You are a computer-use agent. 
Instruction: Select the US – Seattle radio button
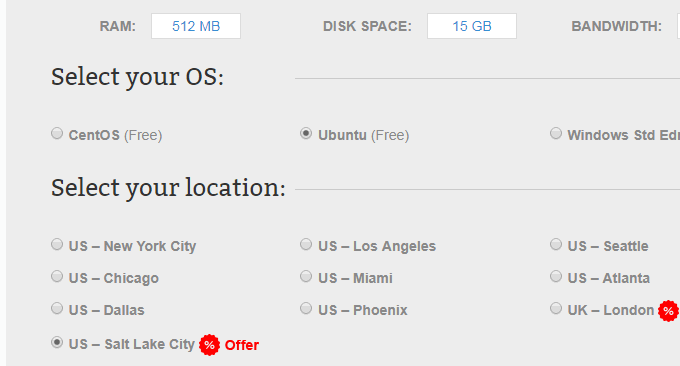pyautogui.click(x=556, y=244)
